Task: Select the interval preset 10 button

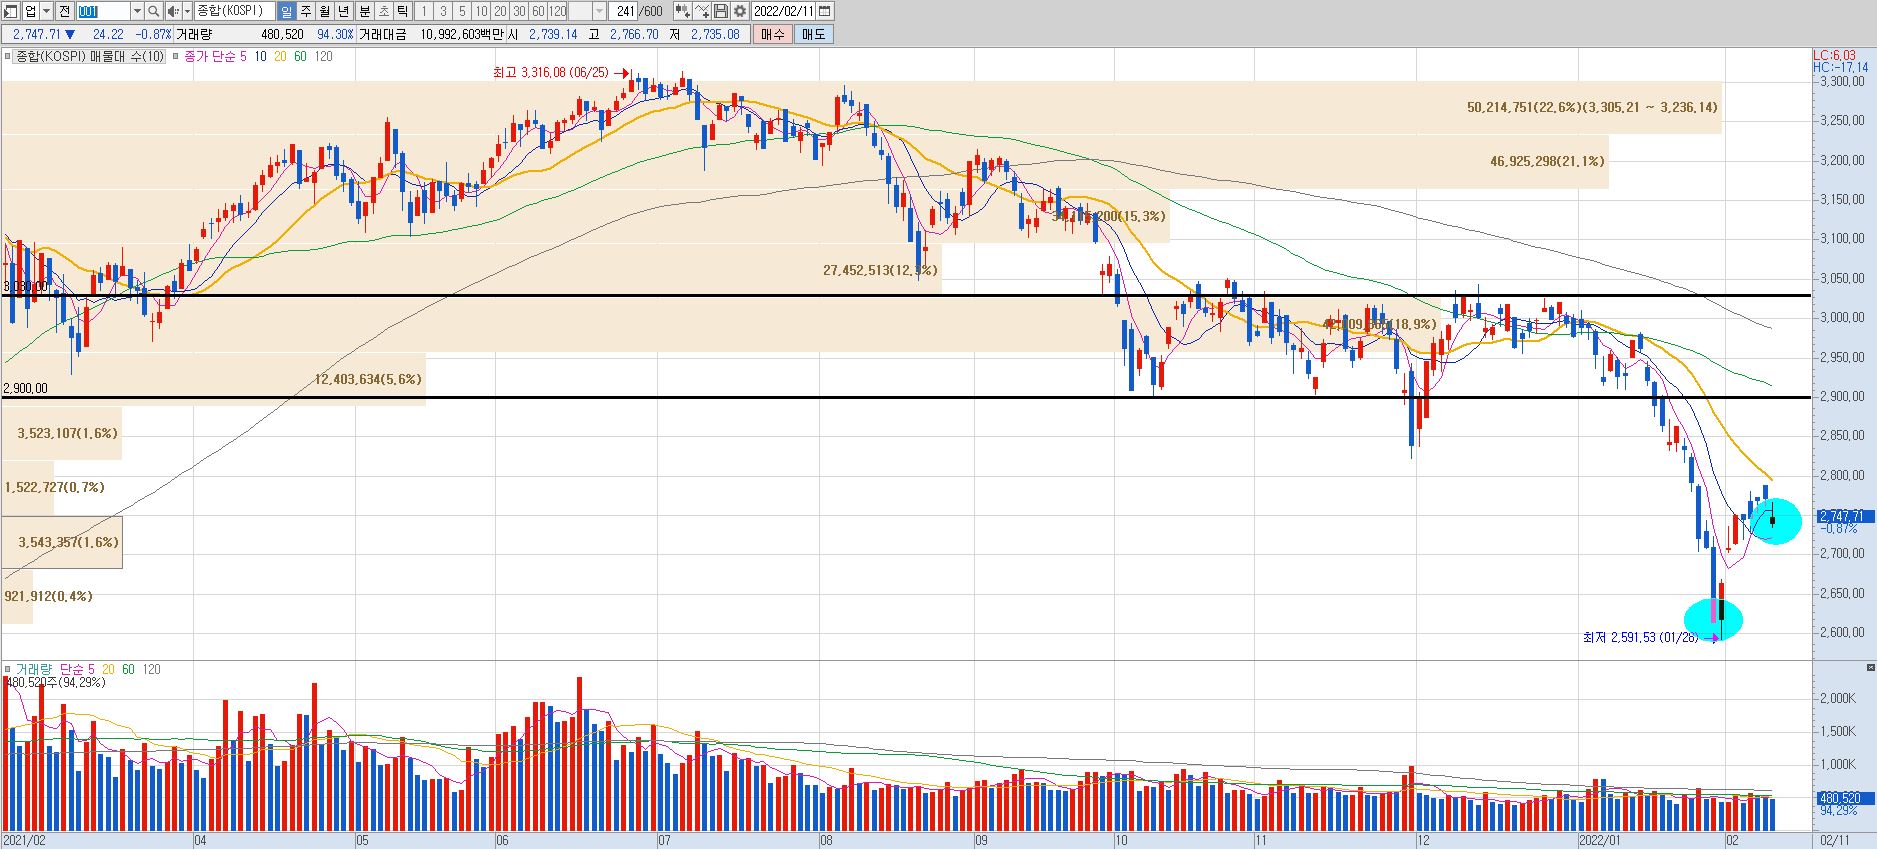Action: click(481, 11)
